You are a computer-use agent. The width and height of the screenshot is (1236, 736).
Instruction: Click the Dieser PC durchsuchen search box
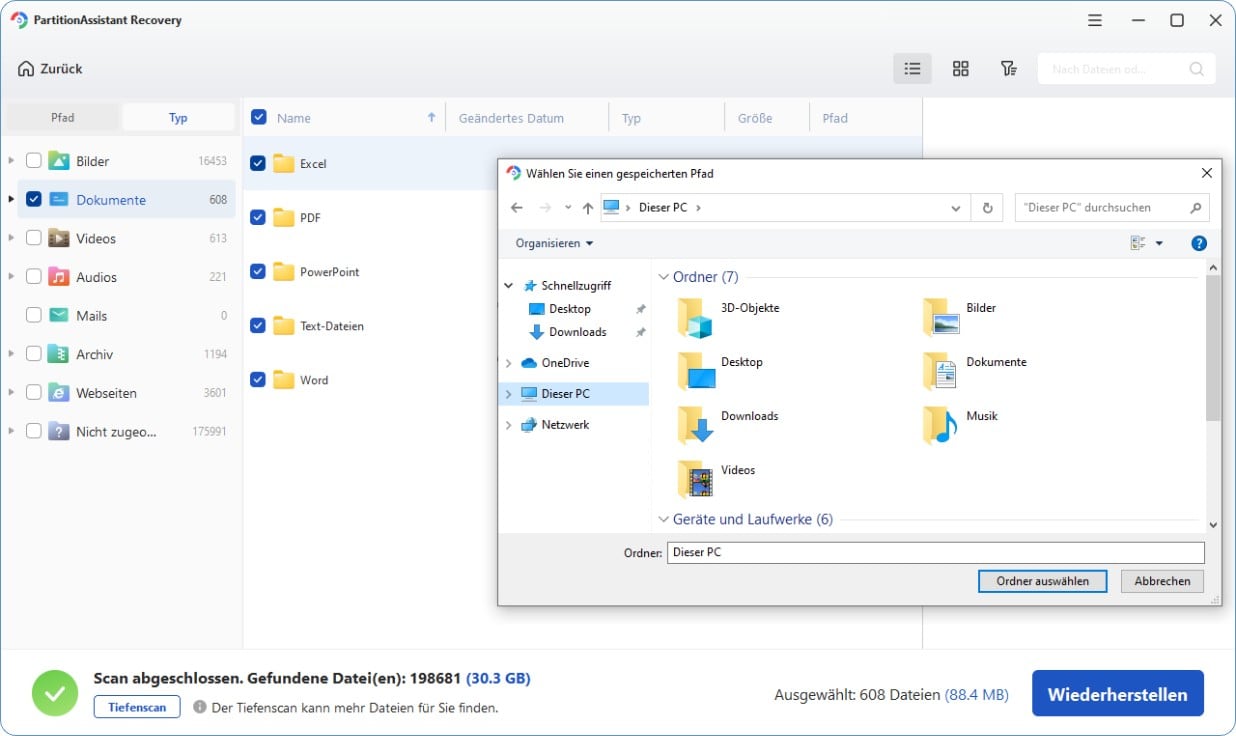pos(1111,208)
